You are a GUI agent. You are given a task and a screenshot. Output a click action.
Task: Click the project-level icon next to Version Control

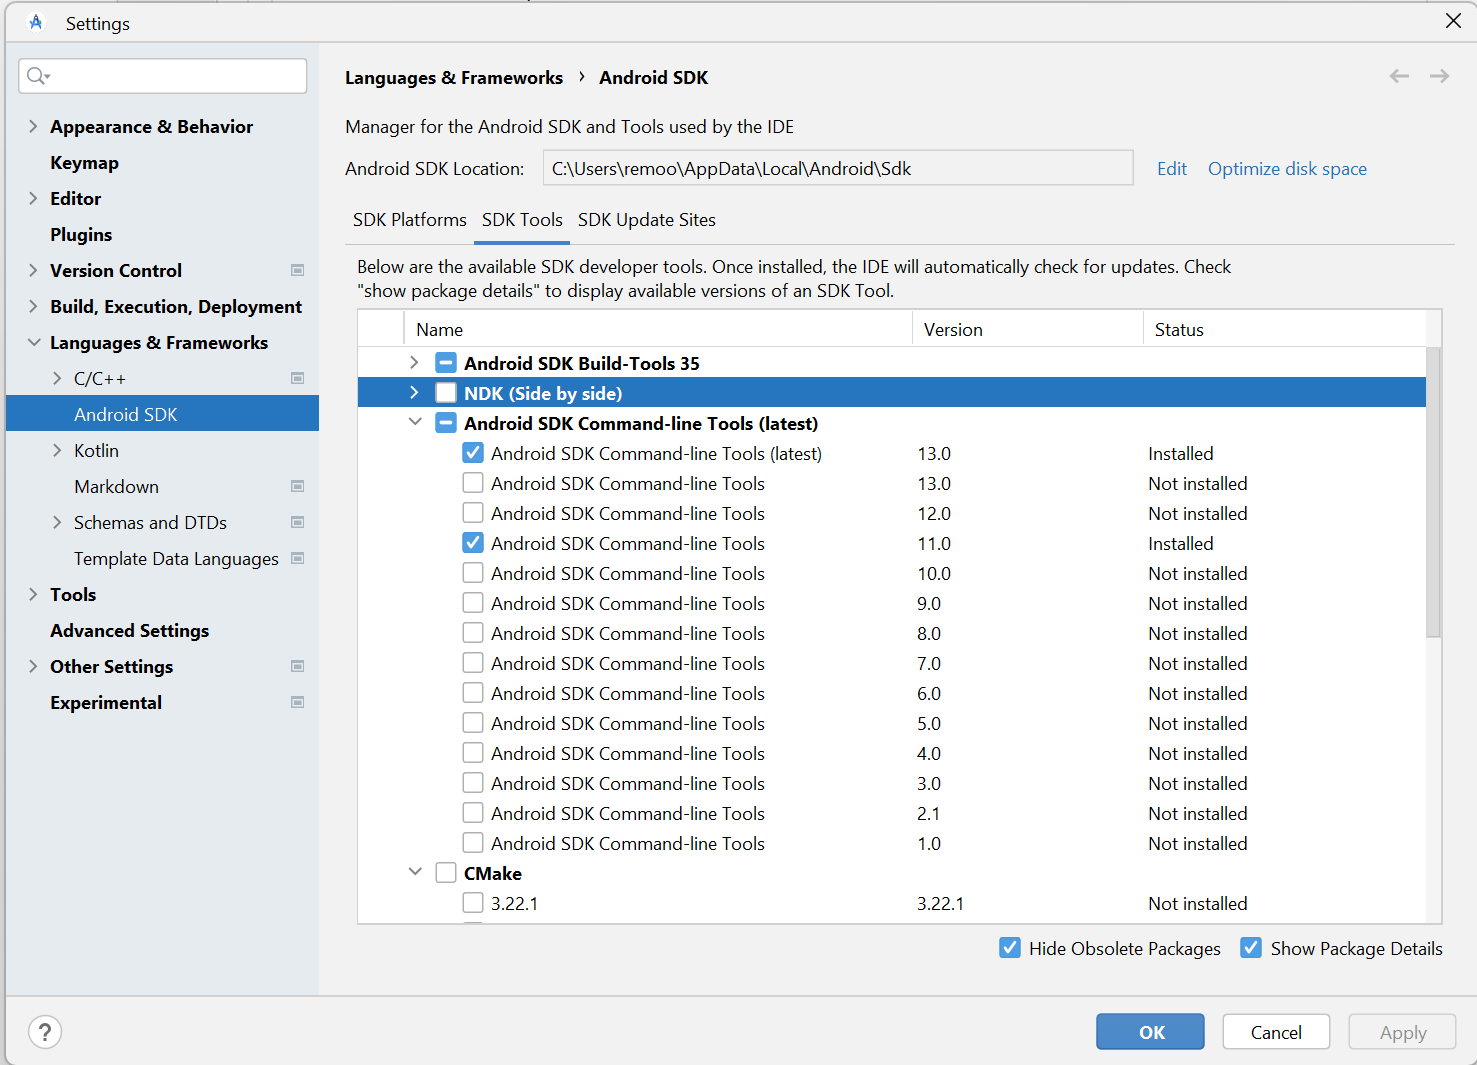pyautogui.click(x=297, y=270)
